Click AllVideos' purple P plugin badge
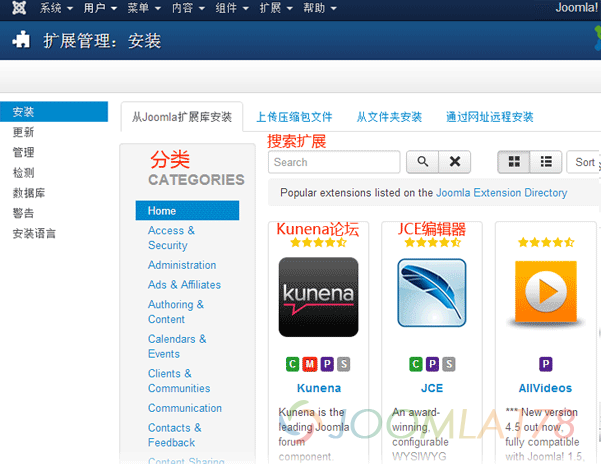 tap(546, 364)
